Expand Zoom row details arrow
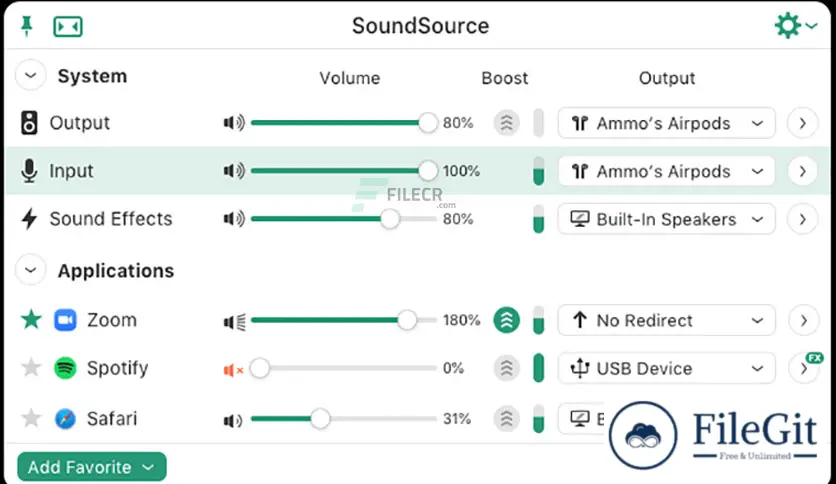 click(802, 320)
